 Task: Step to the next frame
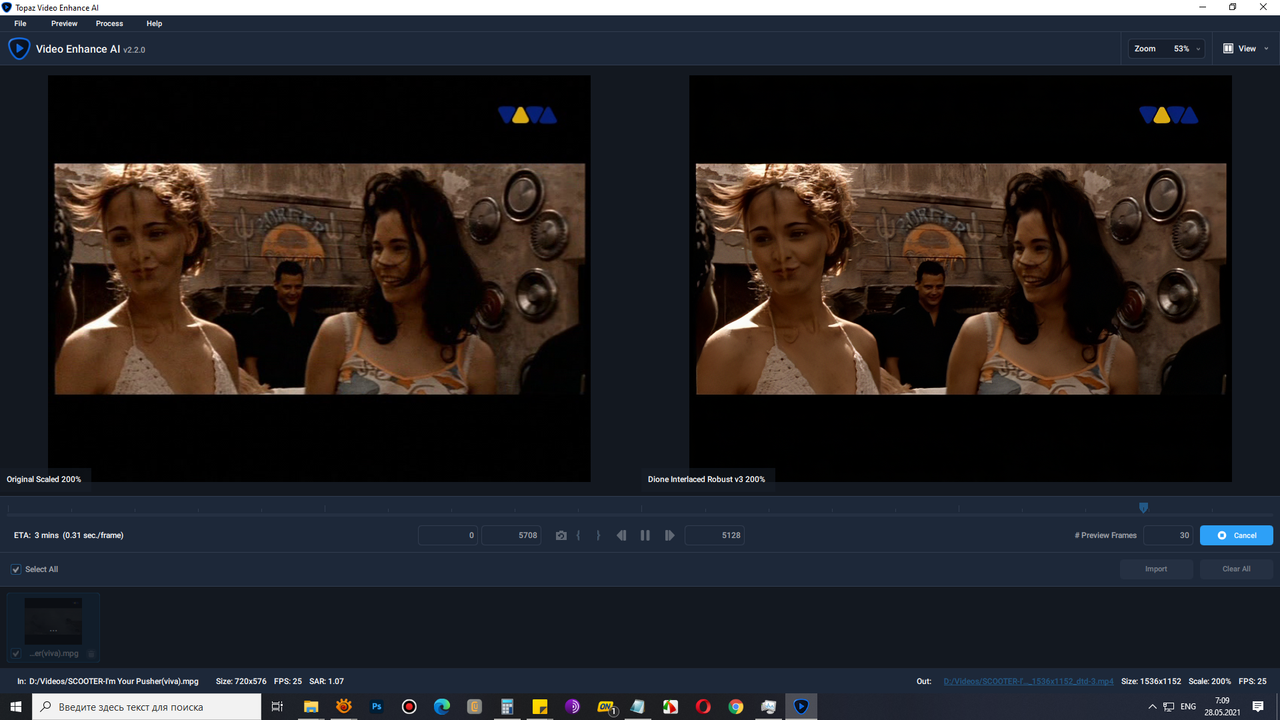[x=669, y=536]
